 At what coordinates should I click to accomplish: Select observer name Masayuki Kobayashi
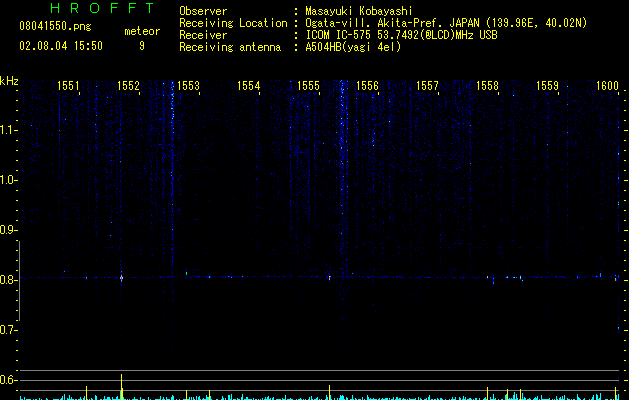pyautogui.click(x=359, y=11)
